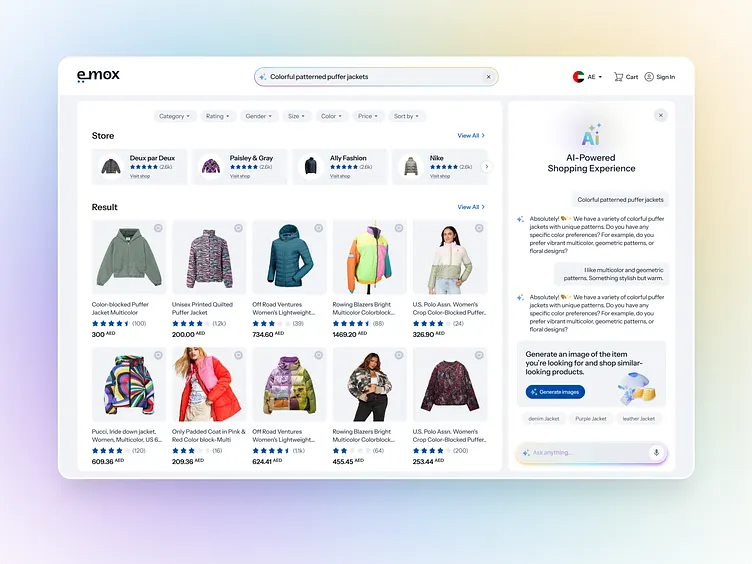Open the Color filter dropdown
Viewport: 752px width, 564px height.
click(x=331, y=116)
